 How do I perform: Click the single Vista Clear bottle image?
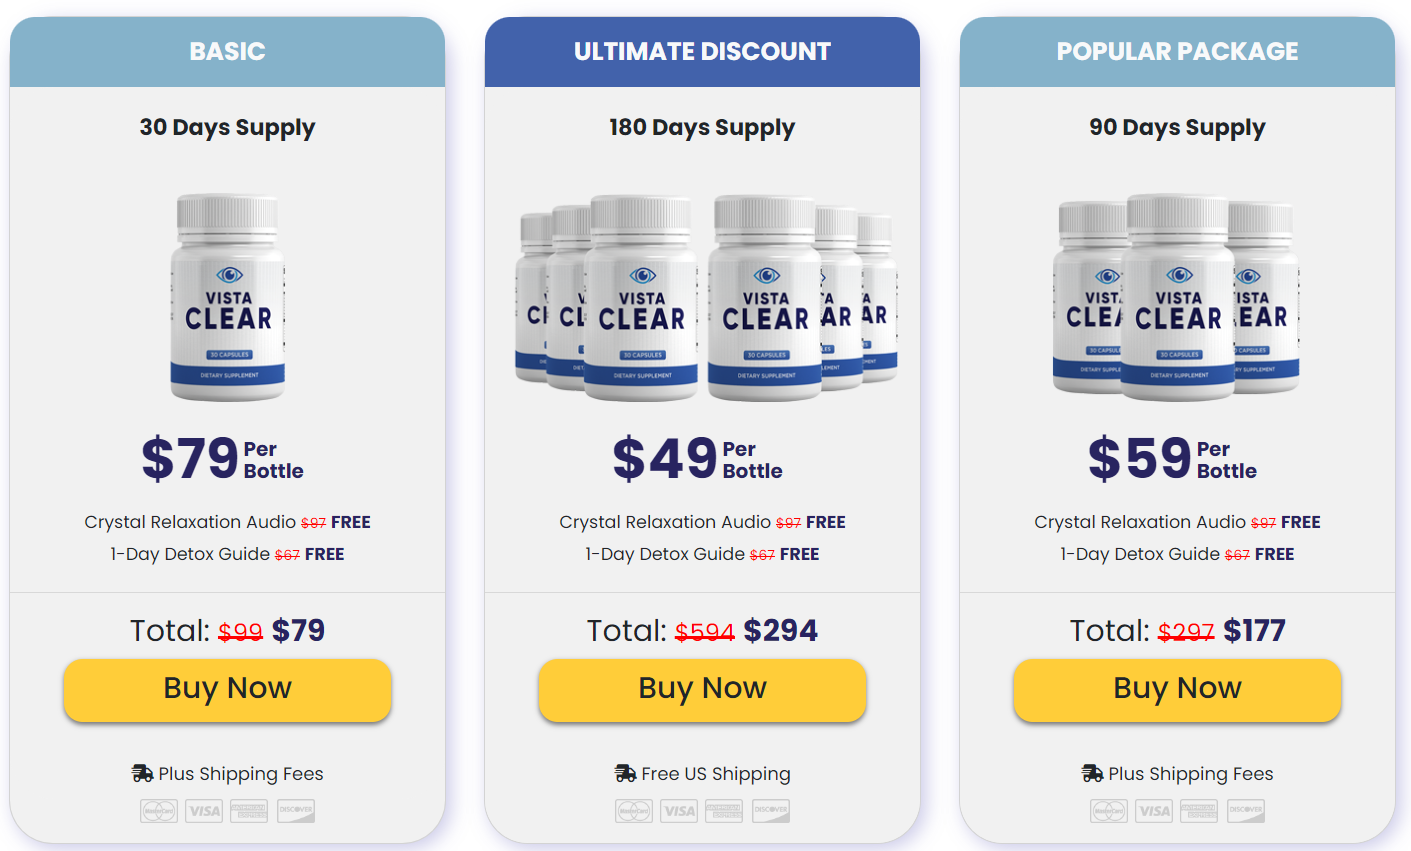click(227, 295)
